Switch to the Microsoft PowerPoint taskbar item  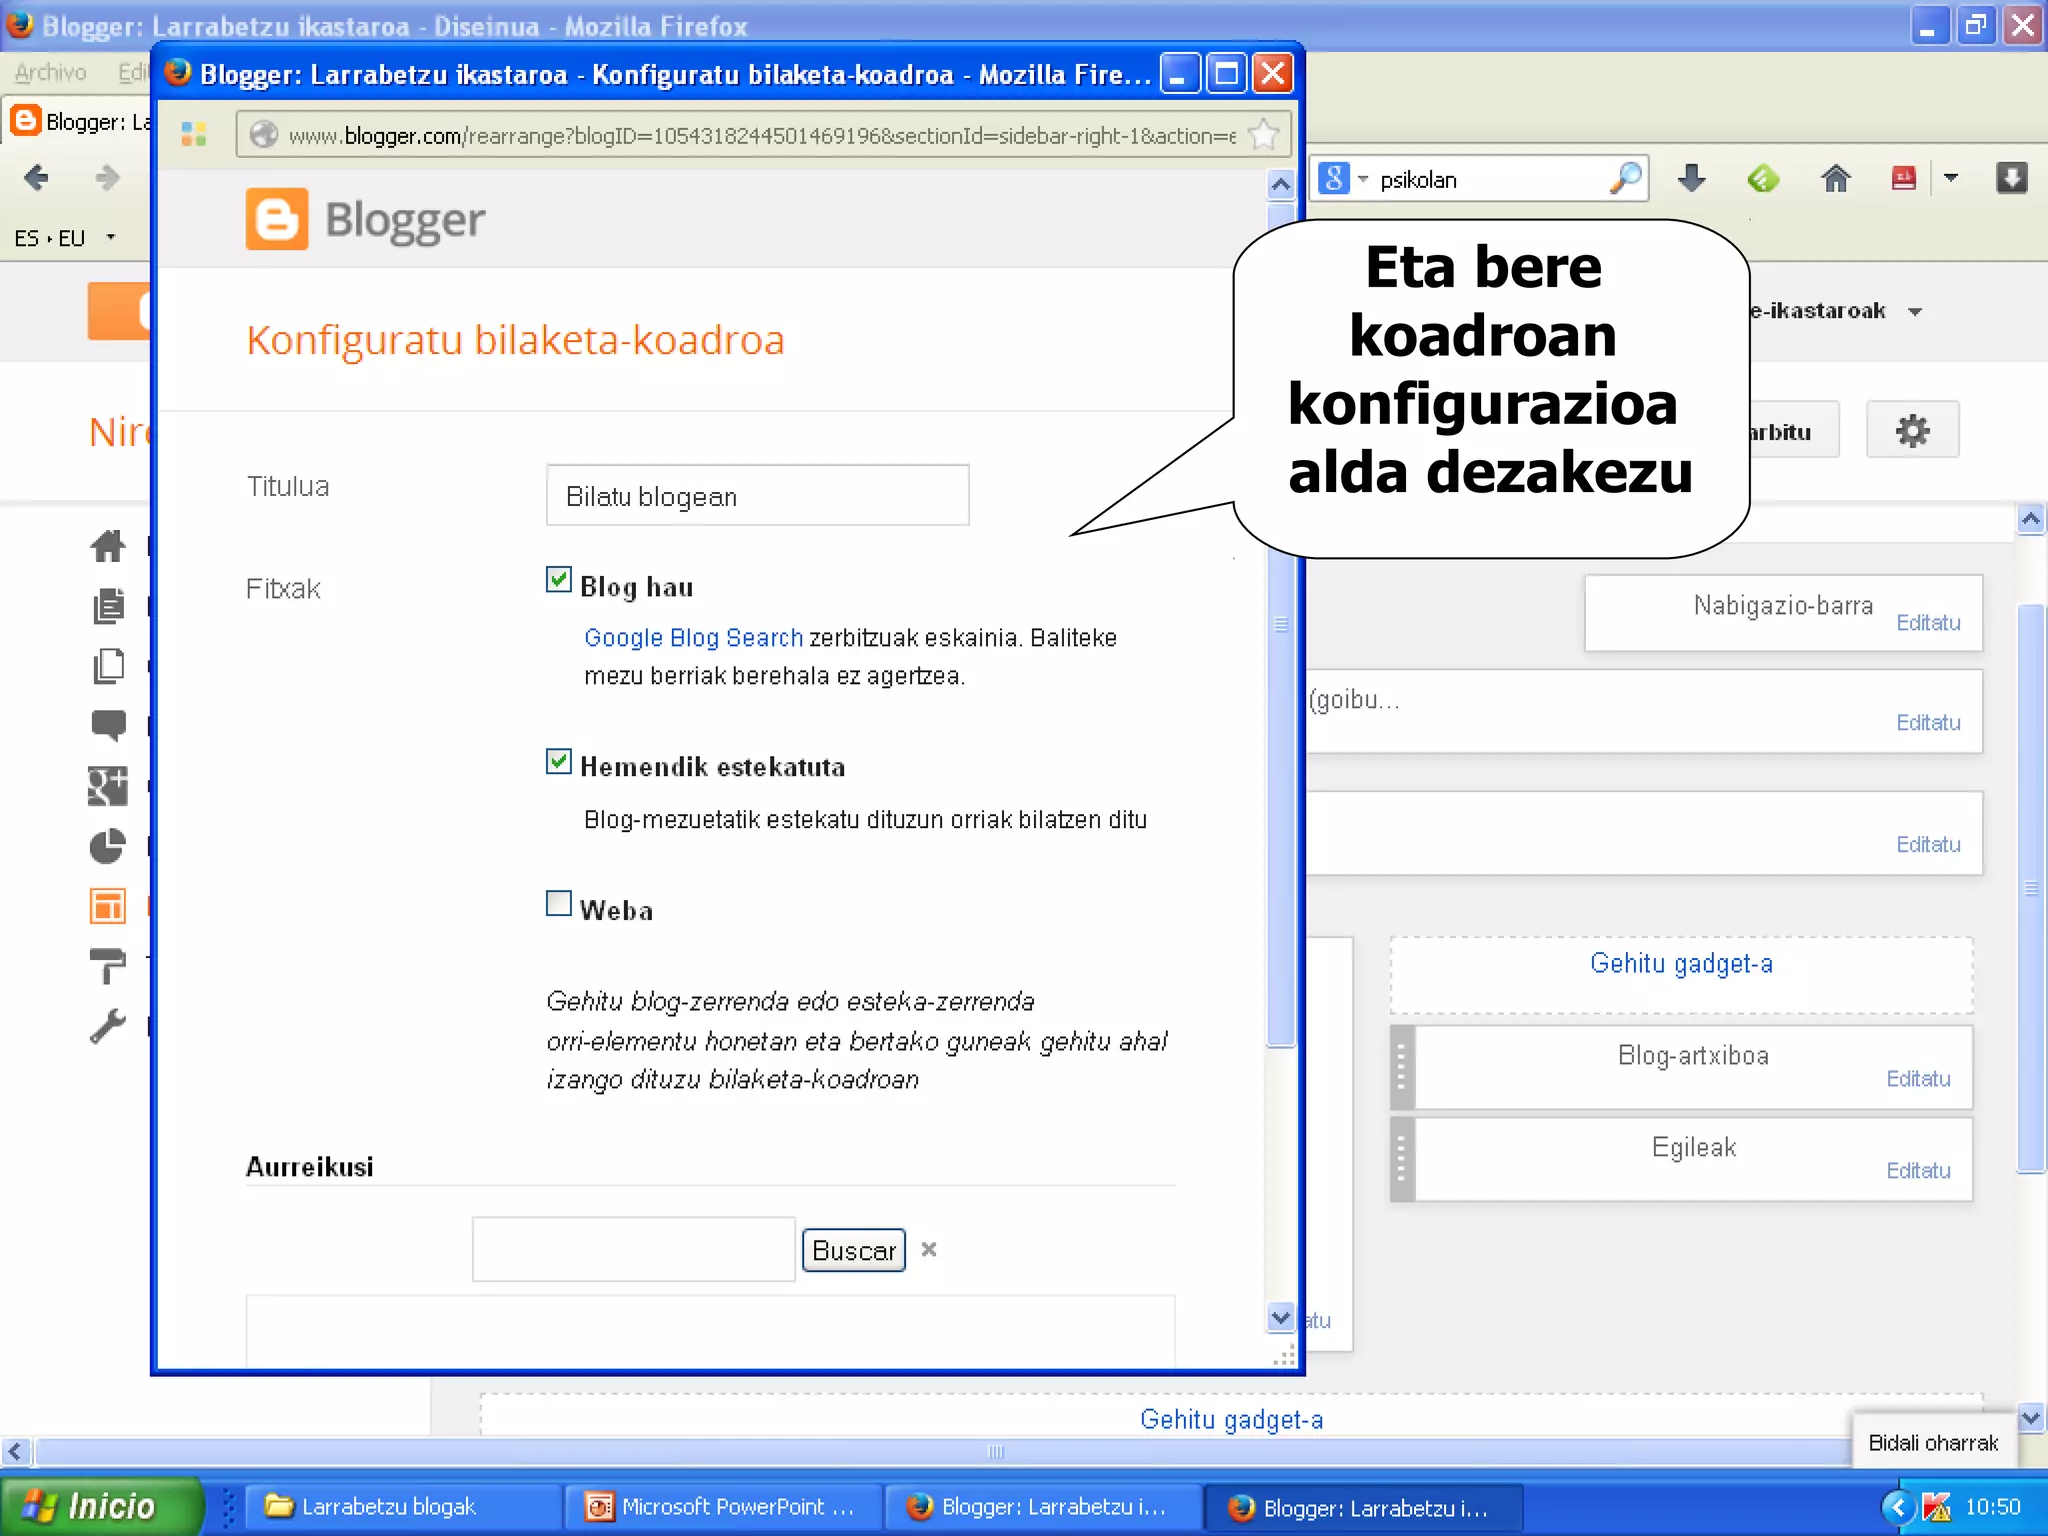click(722, 1506)
